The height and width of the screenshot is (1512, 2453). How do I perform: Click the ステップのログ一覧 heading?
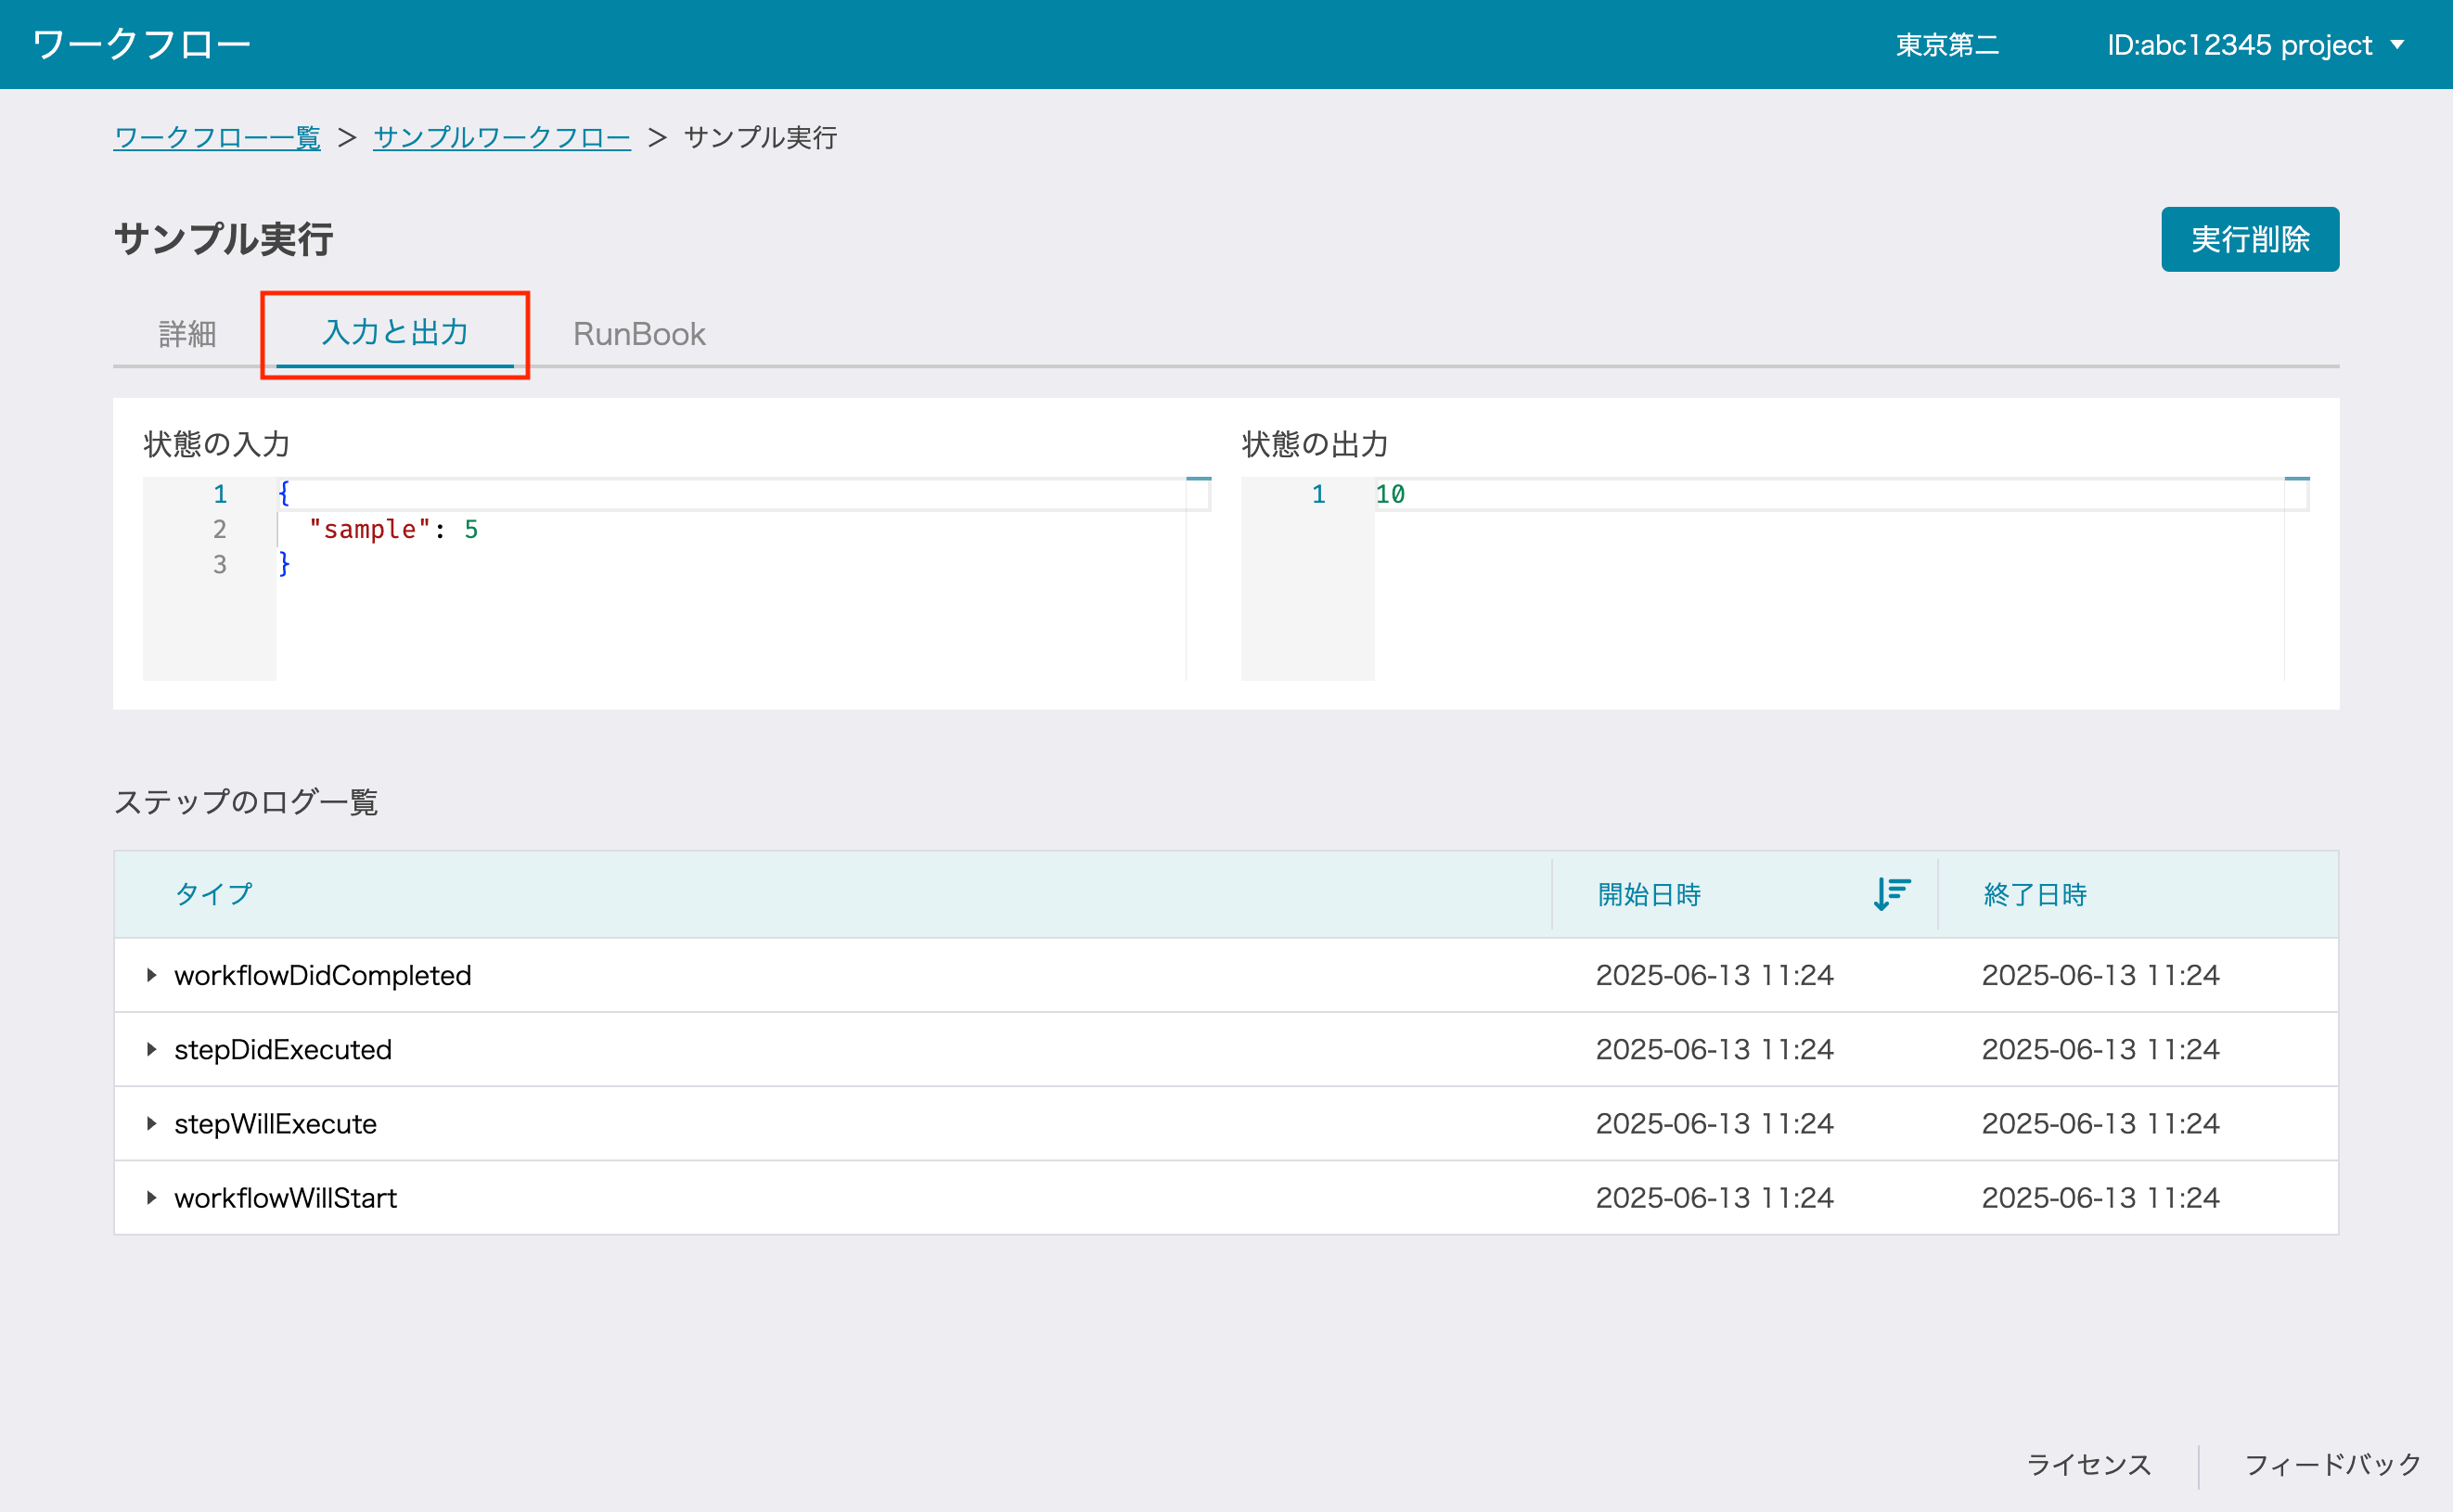tap(245, 802)
